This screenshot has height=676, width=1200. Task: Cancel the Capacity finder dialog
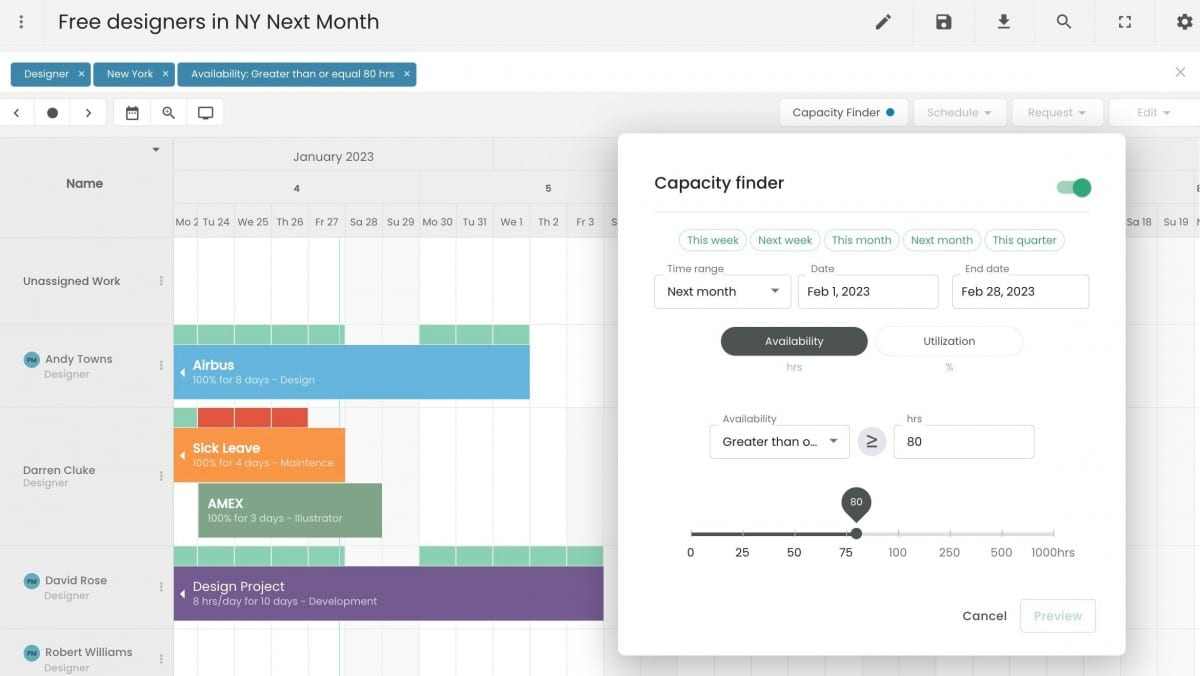click(984, 616)
